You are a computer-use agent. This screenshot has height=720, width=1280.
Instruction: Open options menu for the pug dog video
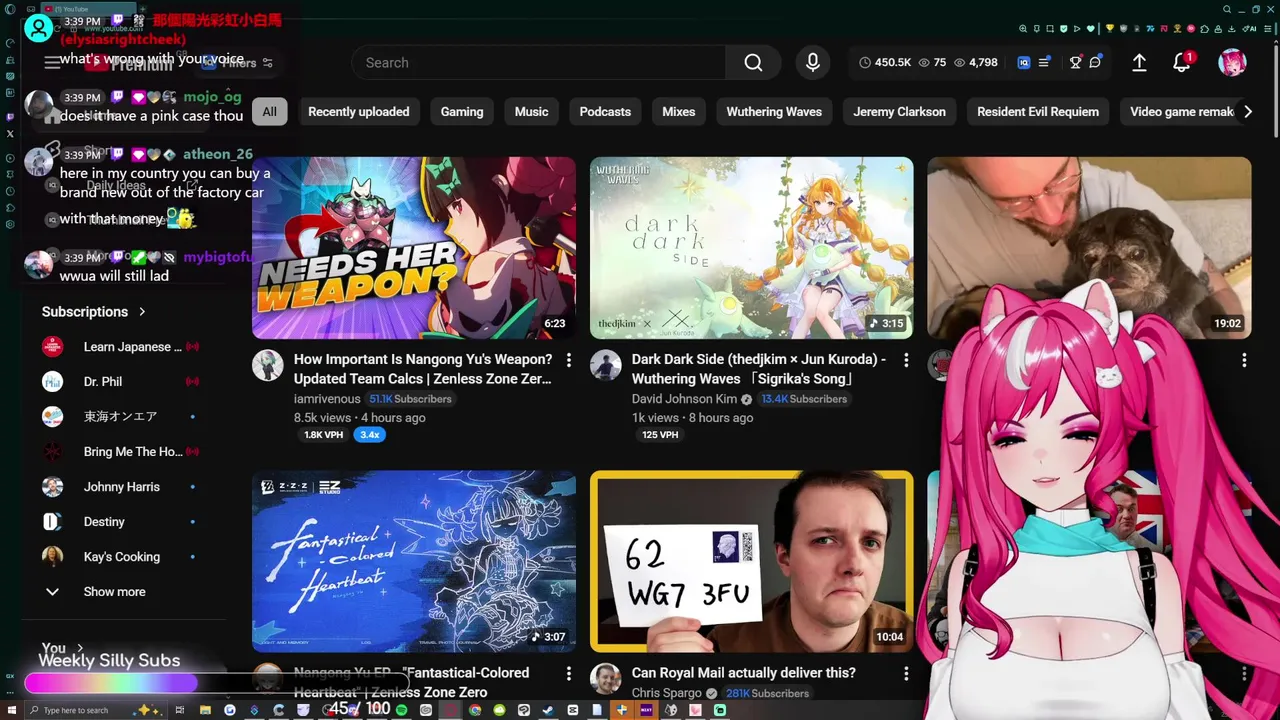pyautogui.click(x=1244, y=360)
